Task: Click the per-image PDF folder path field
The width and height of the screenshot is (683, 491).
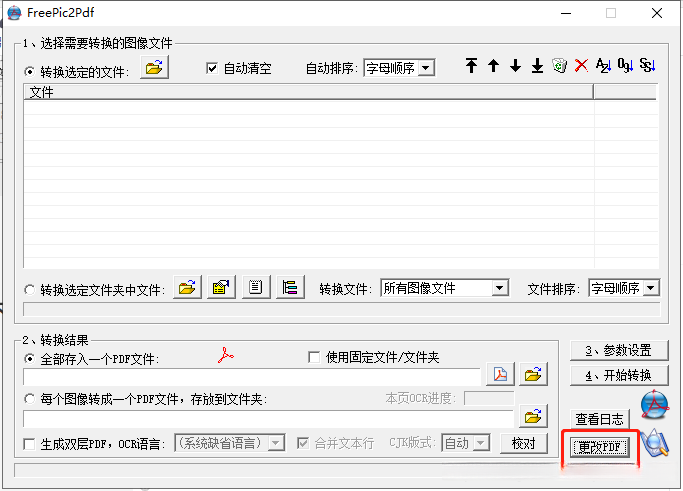Action: click(x=268, y=419)
